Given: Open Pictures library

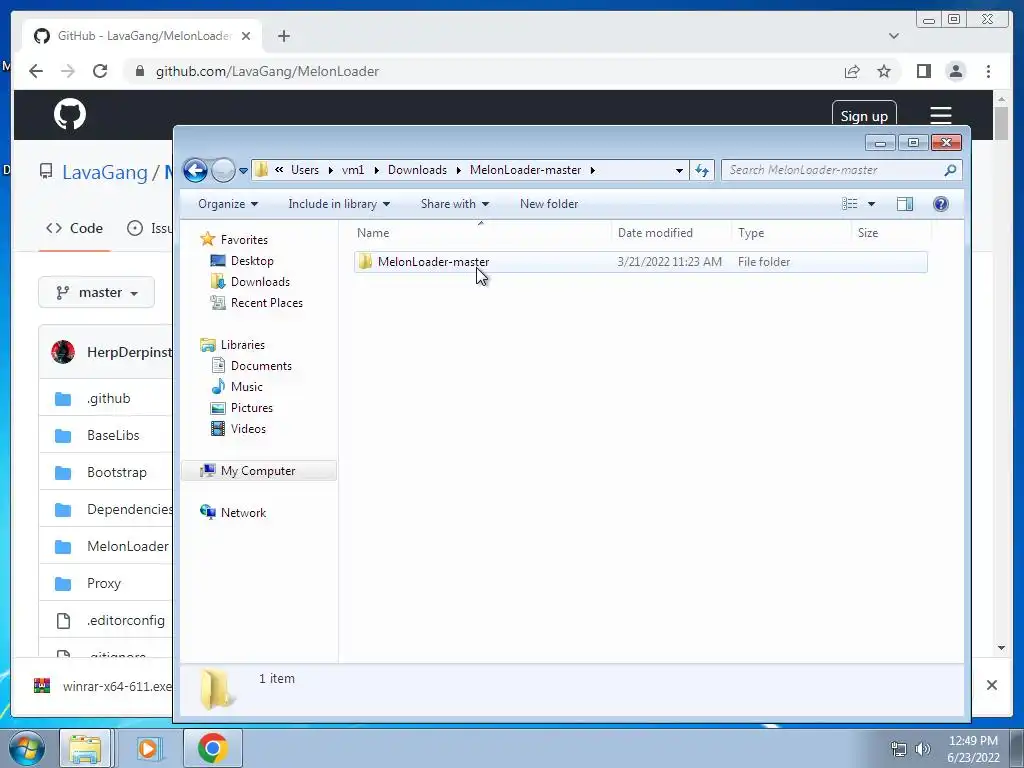Looking at the screenshot, I should point(251,408).
